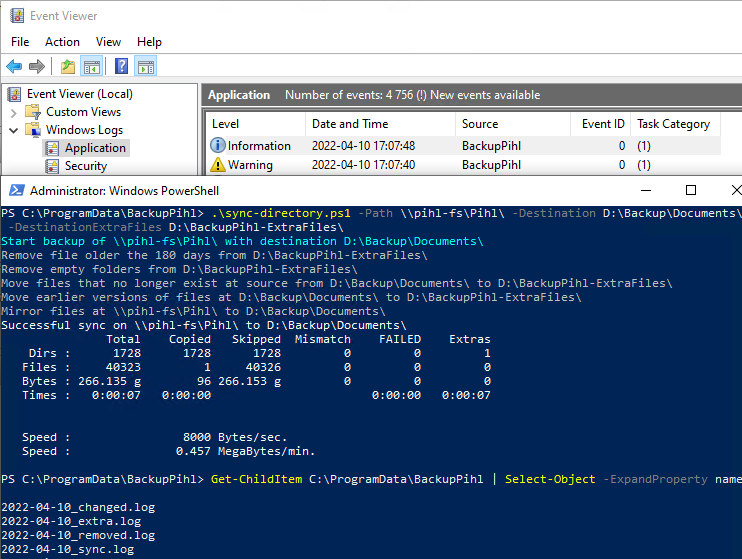742x559 pixels.
Task: Click the Information level icon in first event row
Action: click(x=217, y=145)
